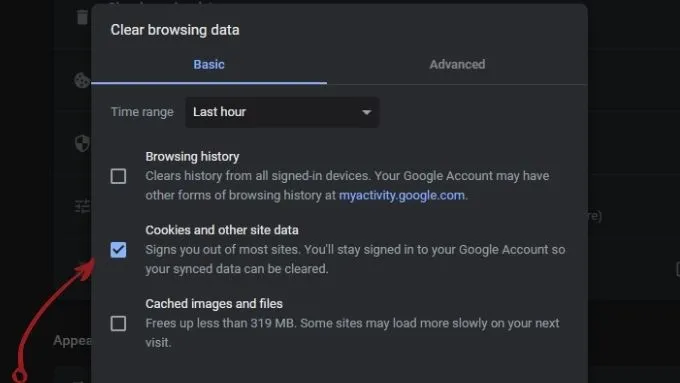Open the myactivity.google.com link
The image size is (680, 383).
pos(402,195)
